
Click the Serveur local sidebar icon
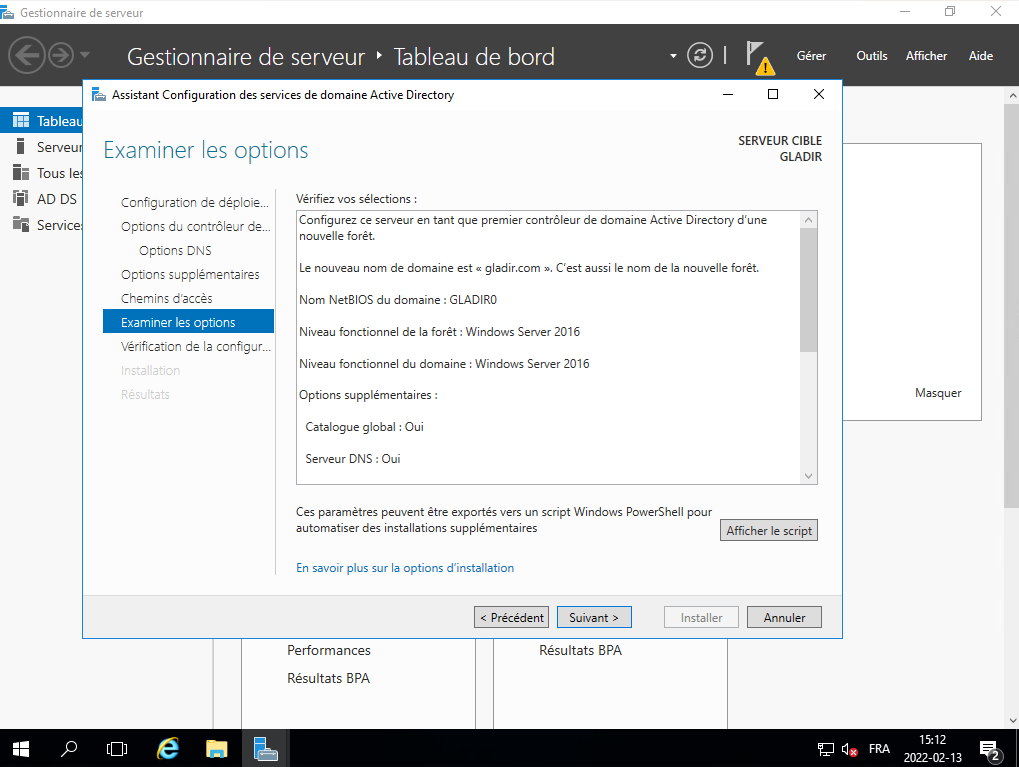(x=21, y=146)
